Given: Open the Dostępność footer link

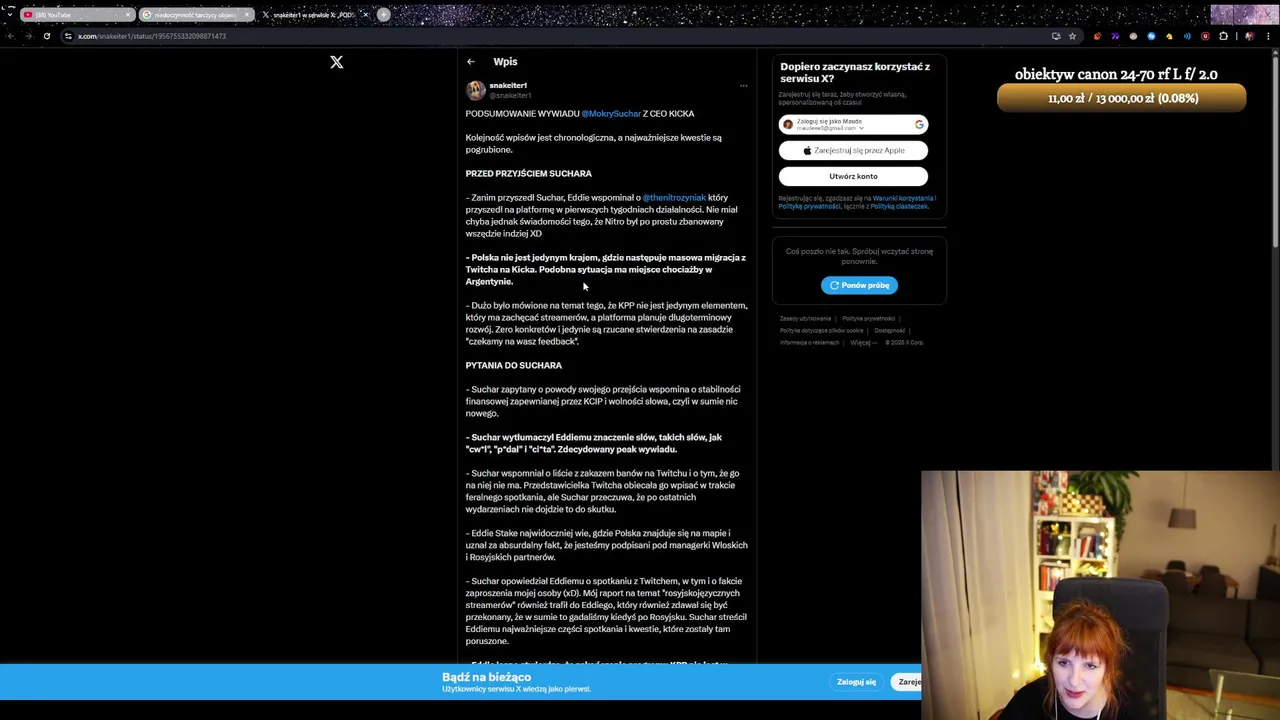Looking at the screenshot, I should click(889, 331).
